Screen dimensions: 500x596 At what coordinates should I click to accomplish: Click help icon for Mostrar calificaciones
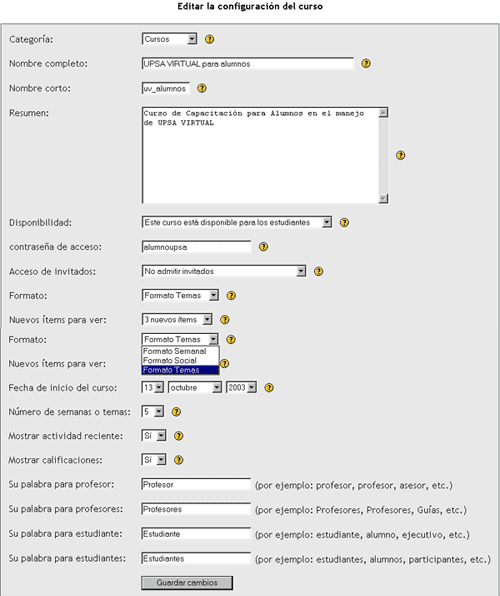178,460
